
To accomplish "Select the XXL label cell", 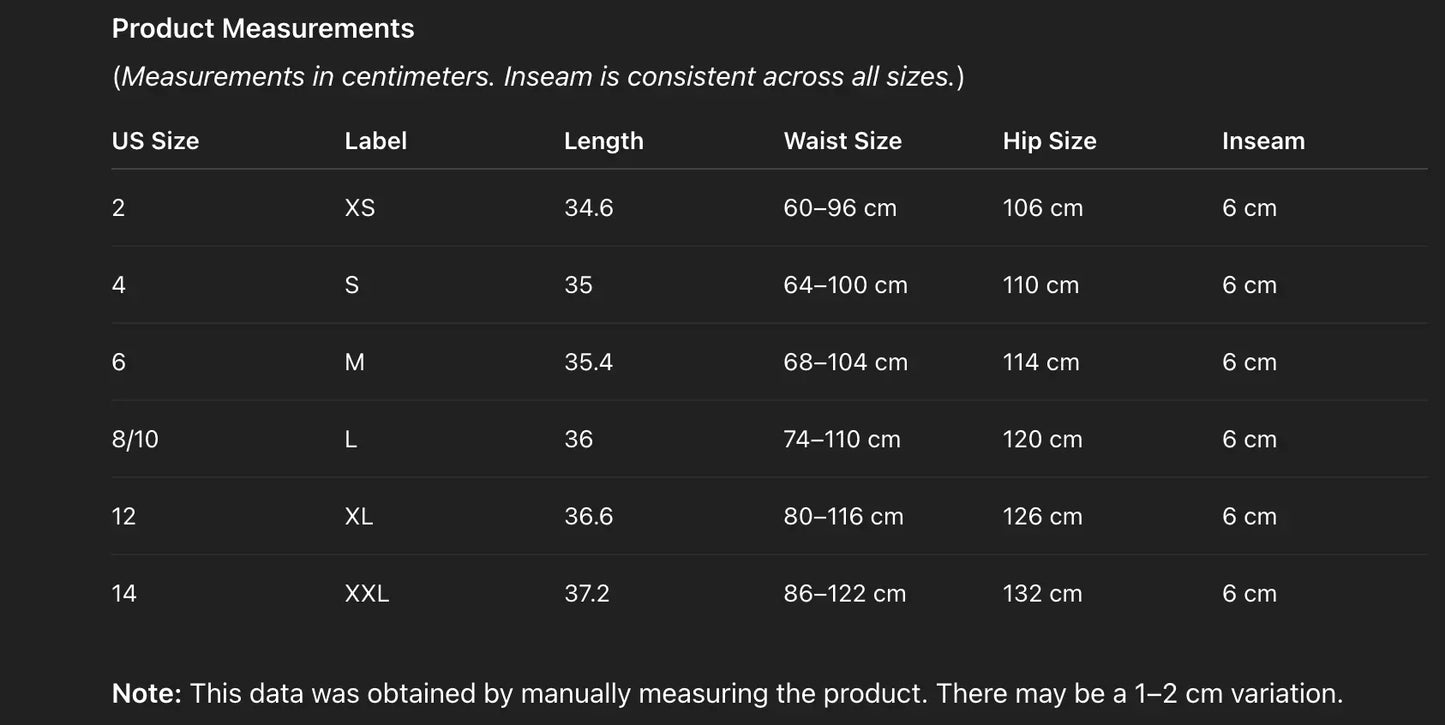I will click(x=367, y=594).
